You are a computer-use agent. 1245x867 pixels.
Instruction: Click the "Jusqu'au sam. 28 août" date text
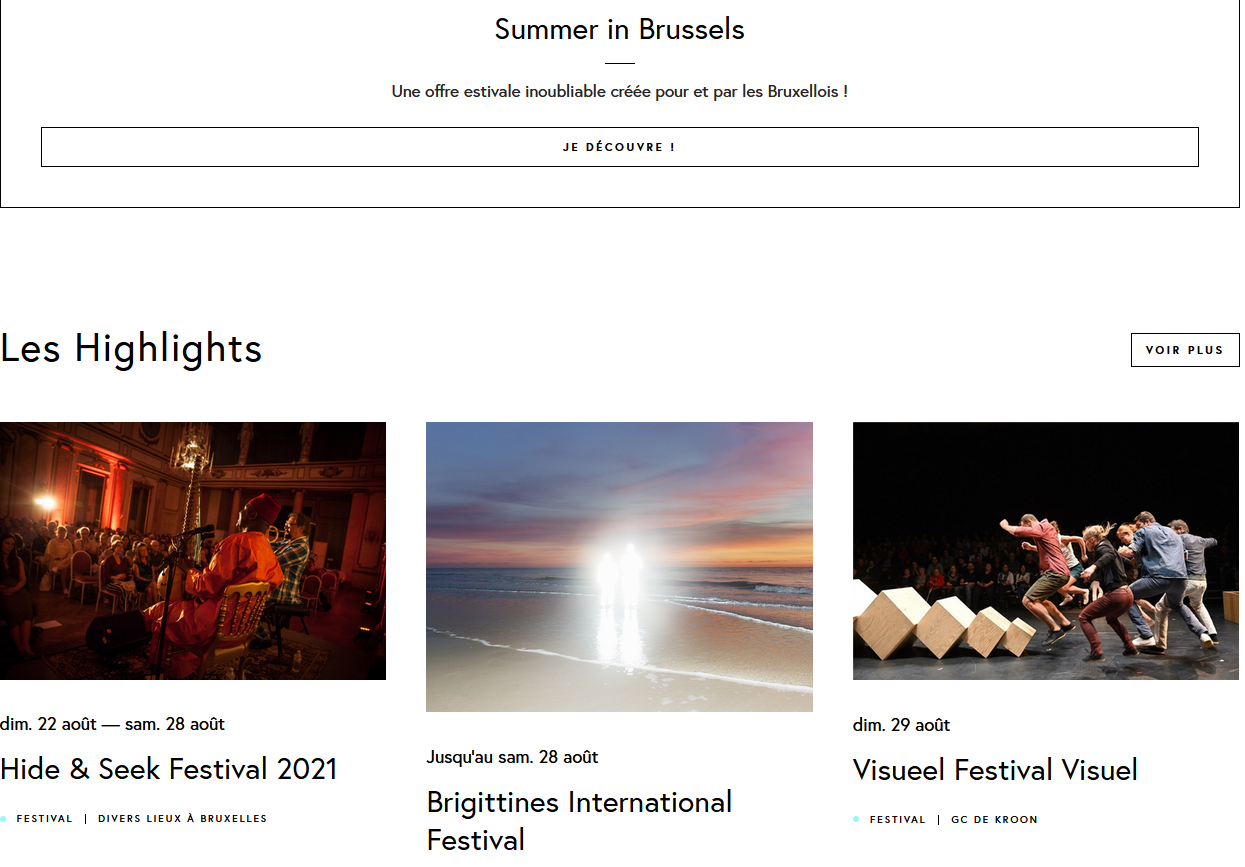coord(512,757)
